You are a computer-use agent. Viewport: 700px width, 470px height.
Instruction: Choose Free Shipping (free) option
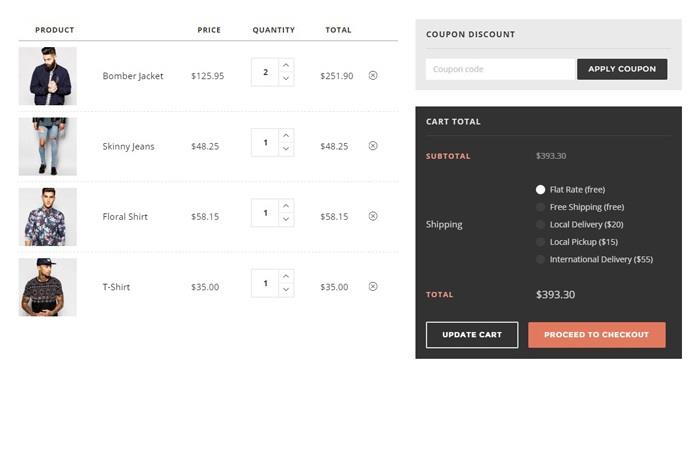click(x=541, y=207)
